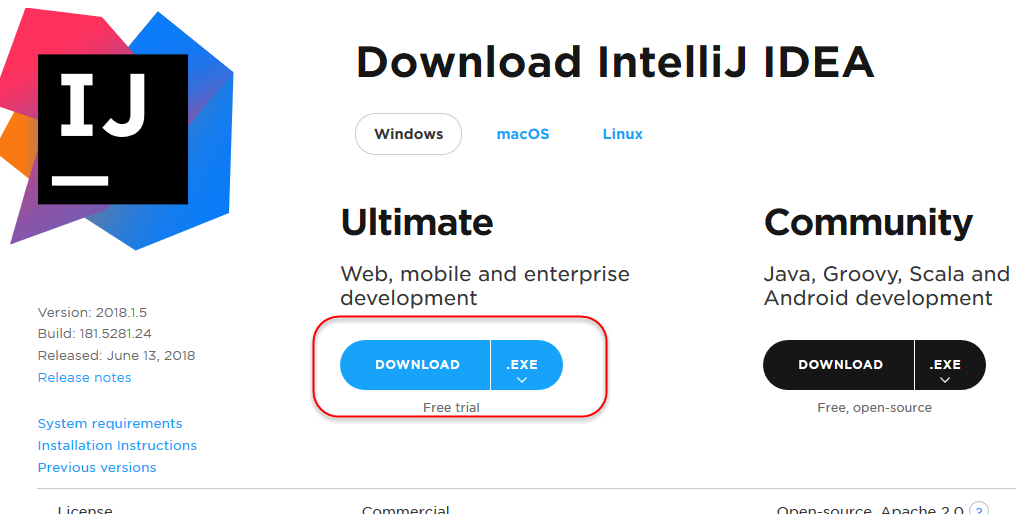Click the IntelliJ IDEA IJ logo
1016x514 pixels.
[117, 128]
